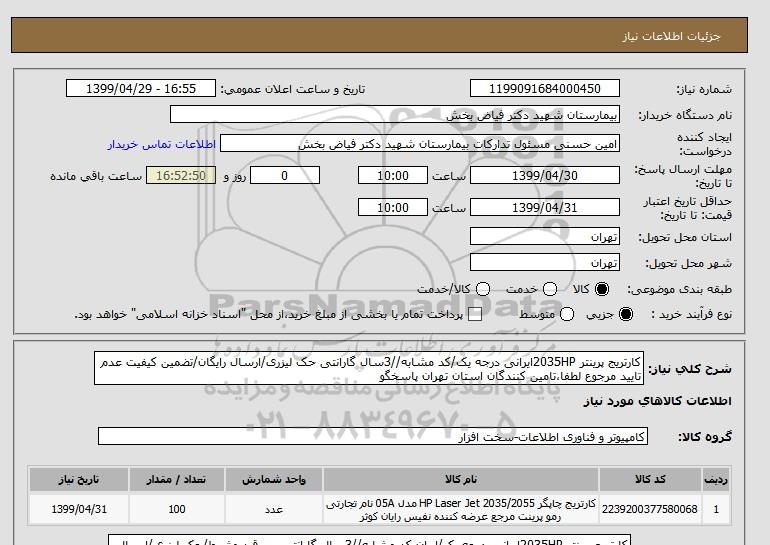
Task: Click the remaining days field showing 0
Action: (x=285, y=175)
